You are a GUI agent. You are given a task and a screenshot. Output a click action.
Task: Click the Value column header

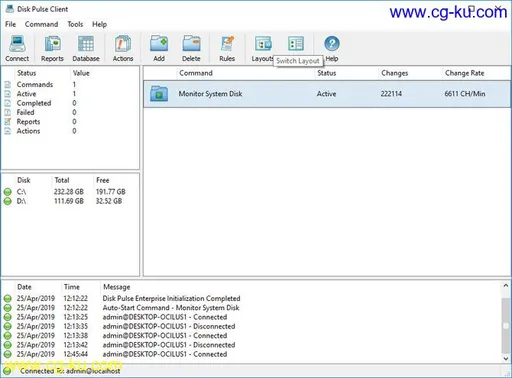(81, 73)
